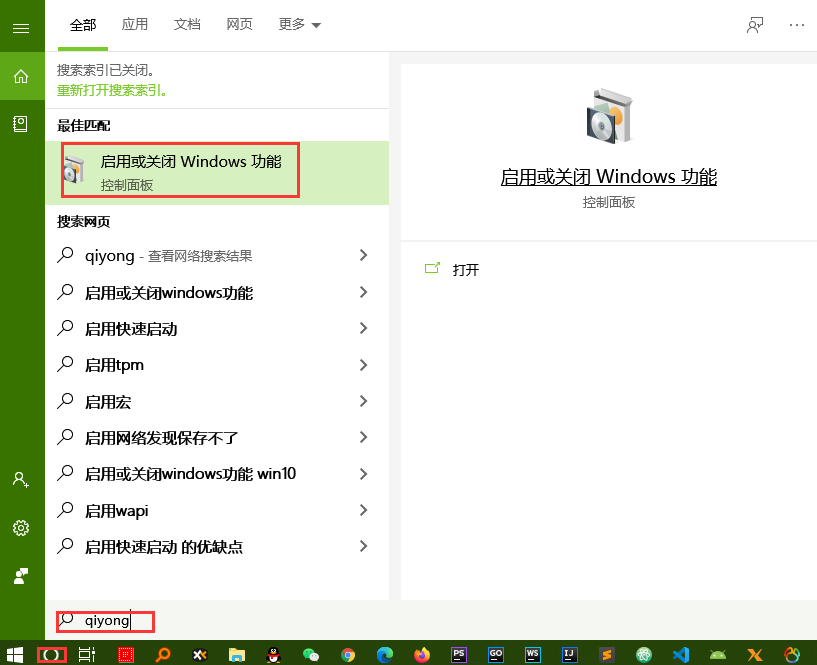The image size is (817, 665).
Task: Open QQ penguin icon in taskbar
Action: 273,655
